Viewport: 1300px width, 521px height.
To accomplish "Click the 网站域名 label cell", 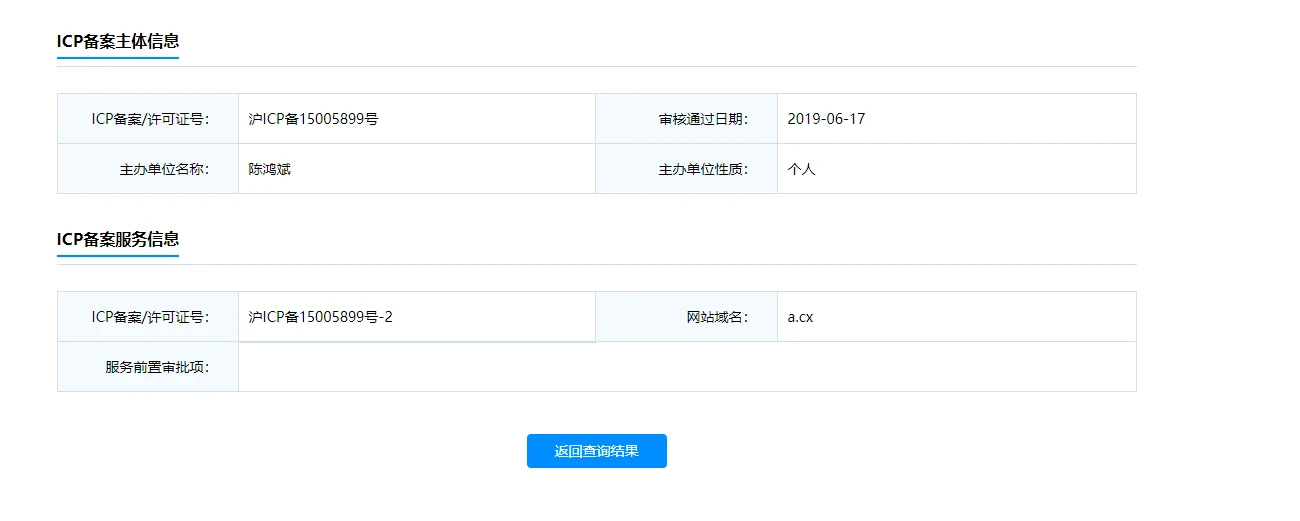I will click(x=717, y=317).
